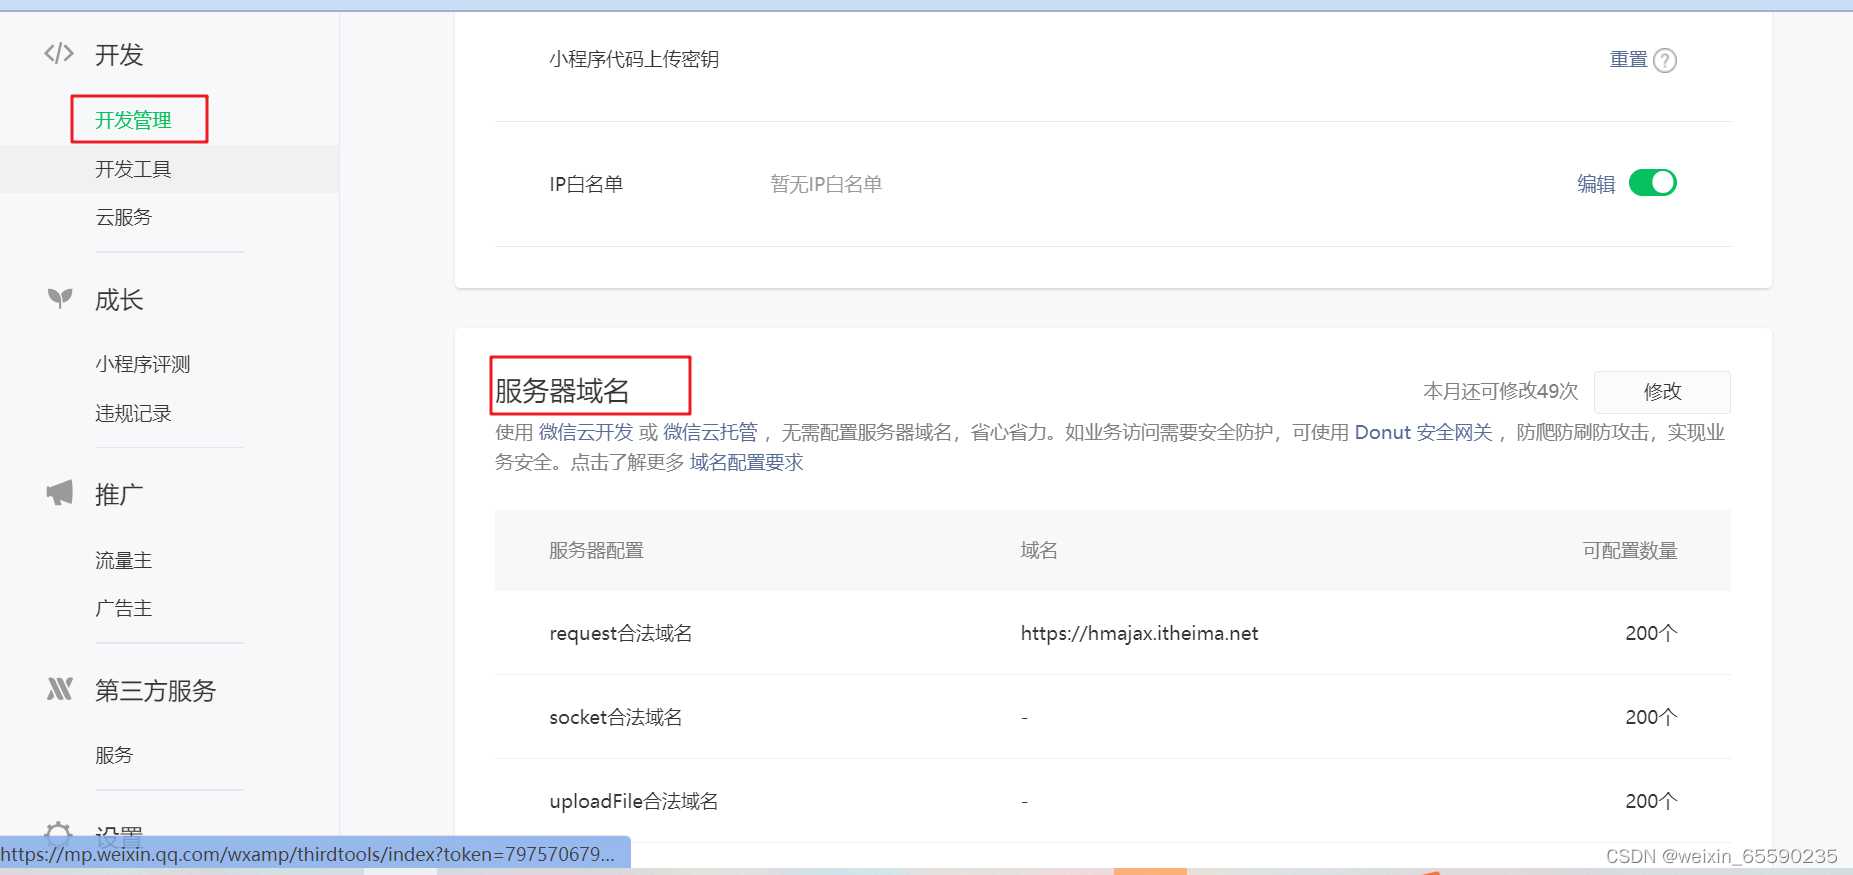Open the 微信云托管 link

(710, 432)
